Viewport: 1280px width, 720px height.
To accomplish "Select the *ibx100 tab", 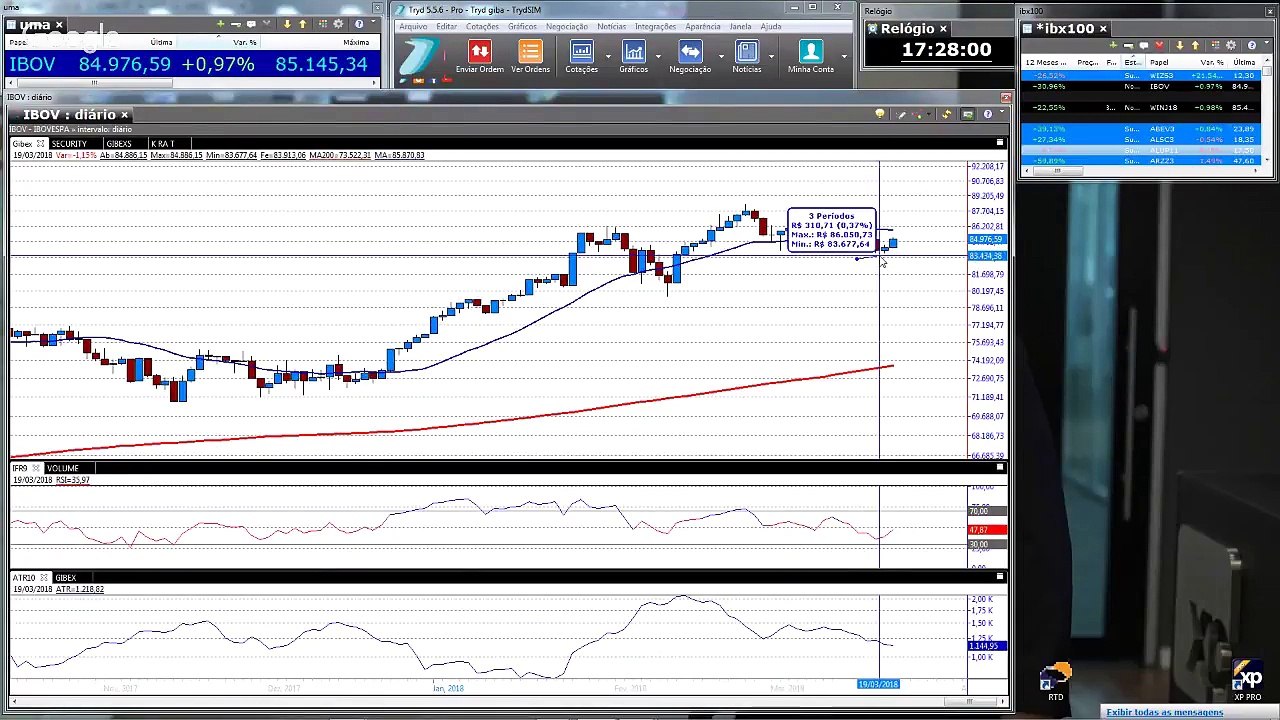I will coord(1067,29).
